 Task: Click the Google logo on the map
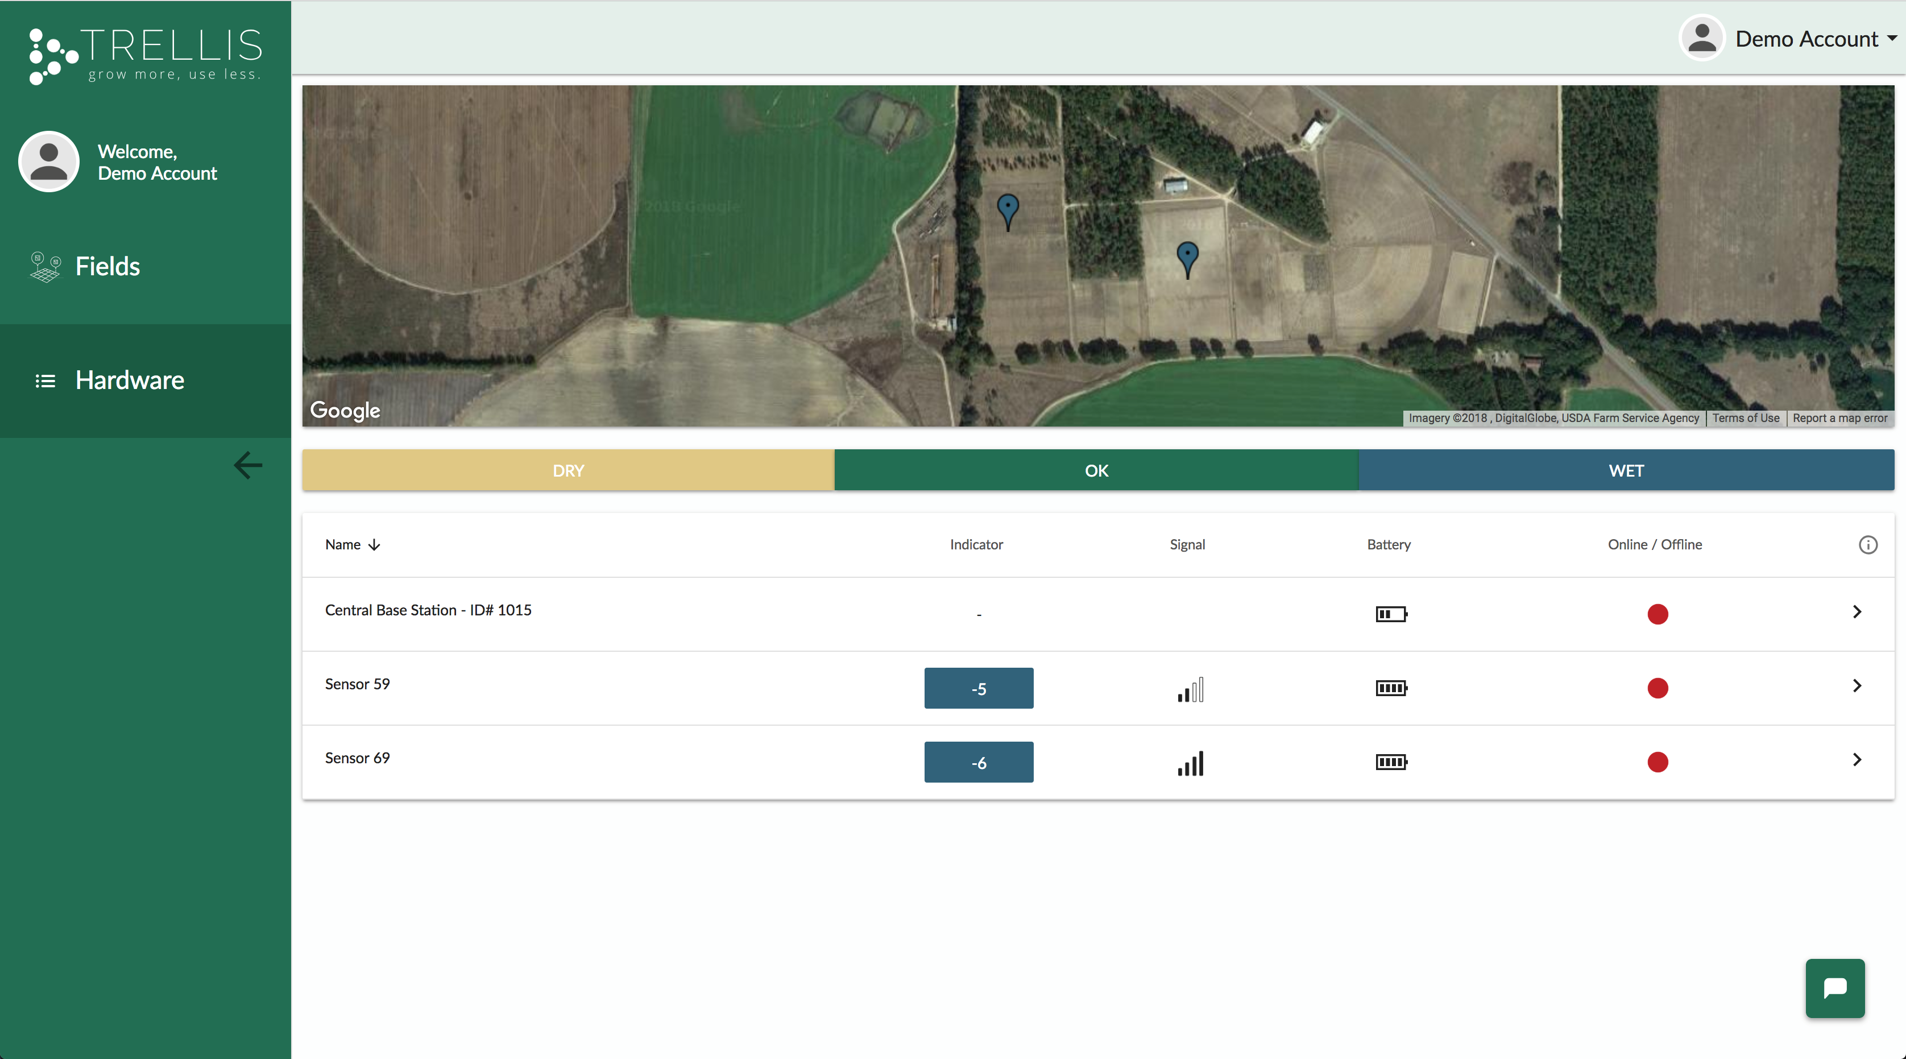[345, 410]
